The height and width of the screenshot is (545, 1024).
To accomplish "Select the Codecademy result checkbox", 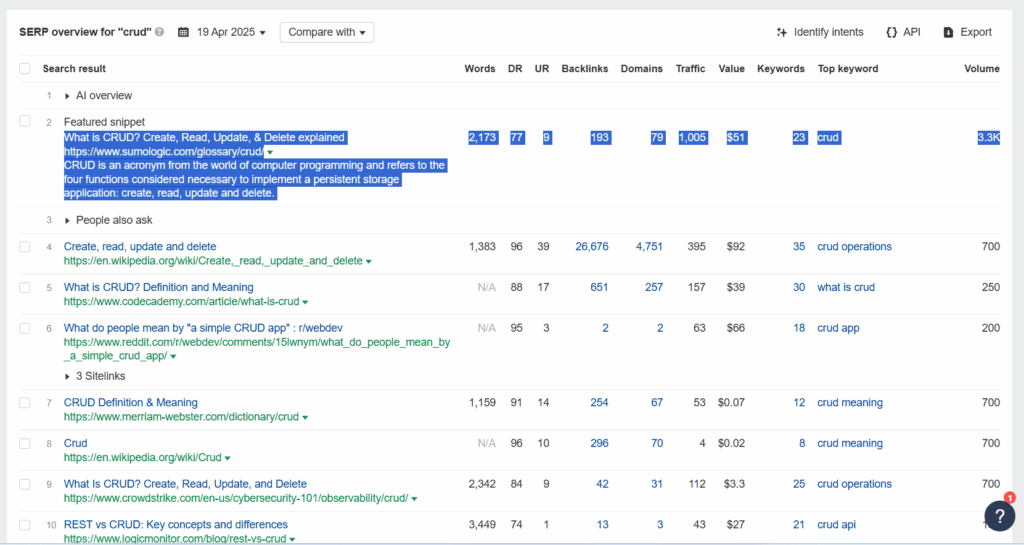I will click(x=25, y=287).
